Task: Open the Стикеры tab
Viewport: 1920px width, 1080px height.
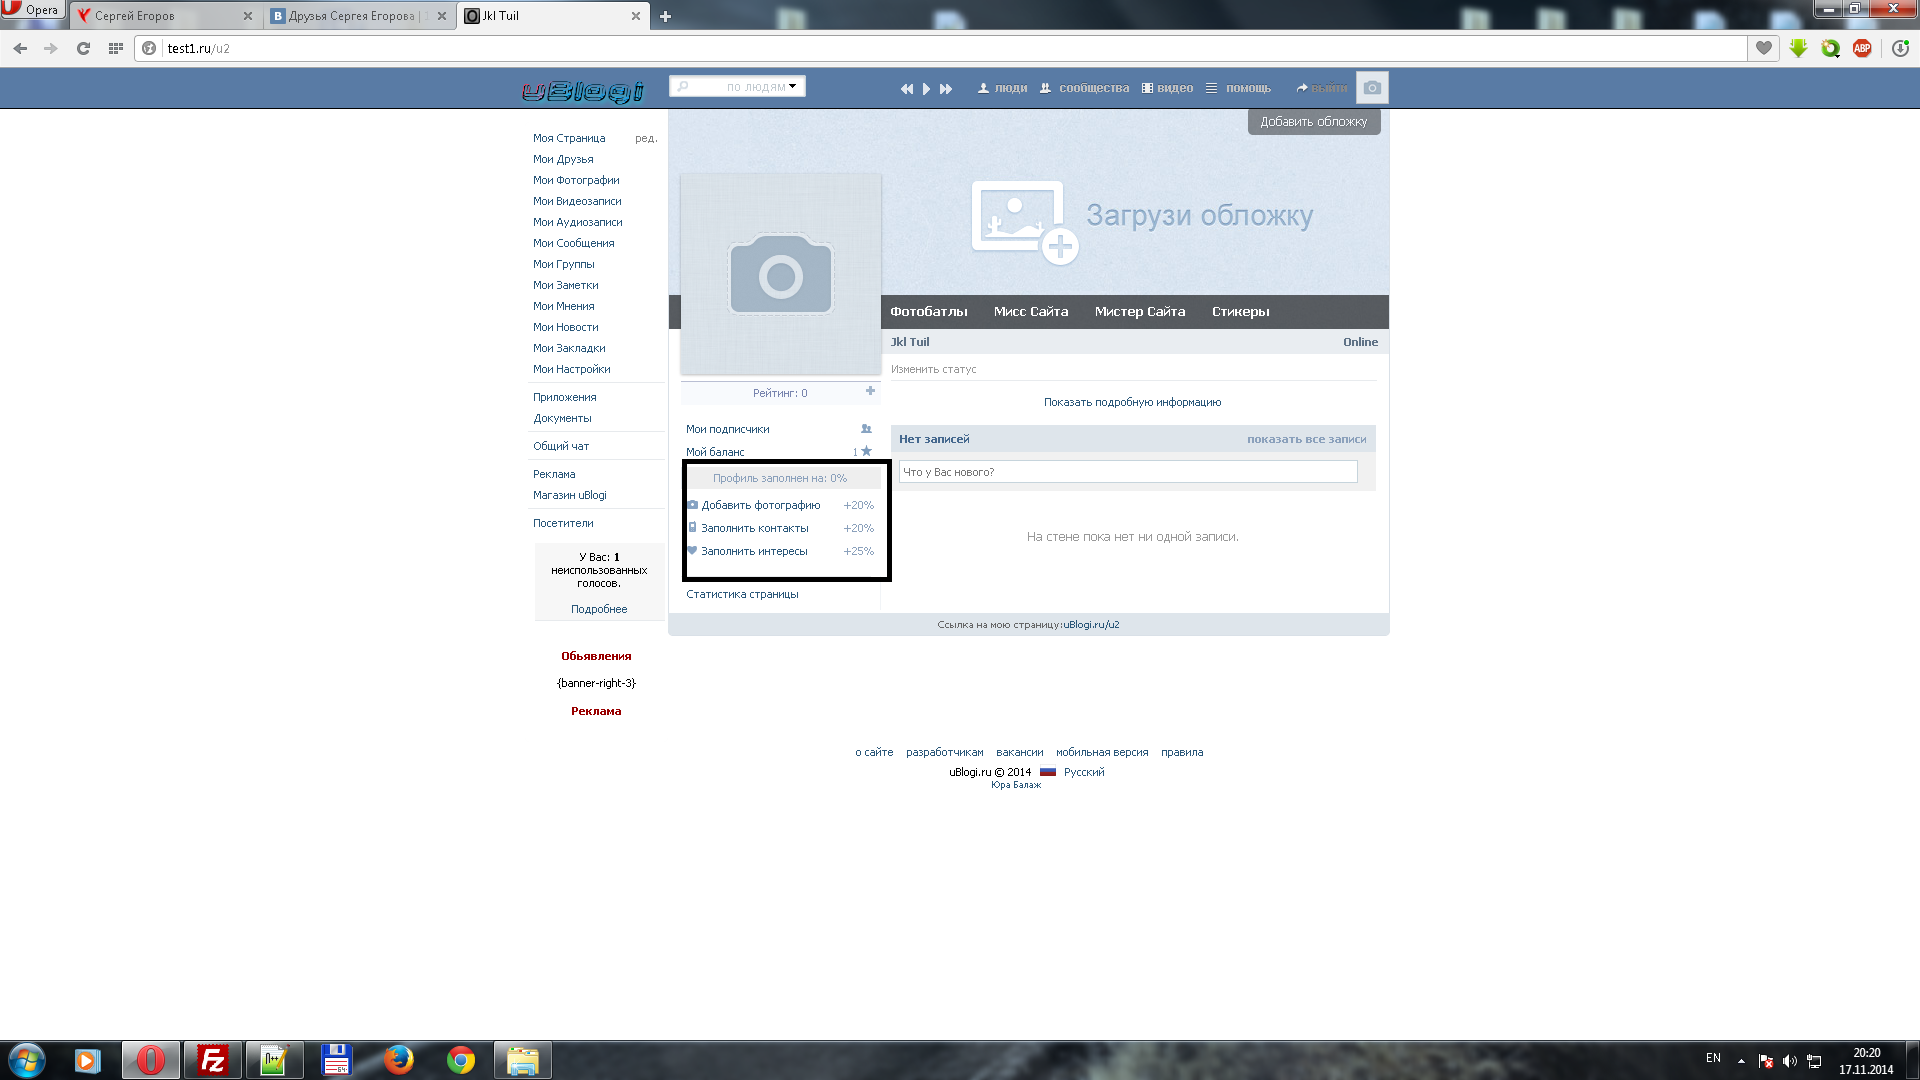Action: click(x=1240, y=312)
